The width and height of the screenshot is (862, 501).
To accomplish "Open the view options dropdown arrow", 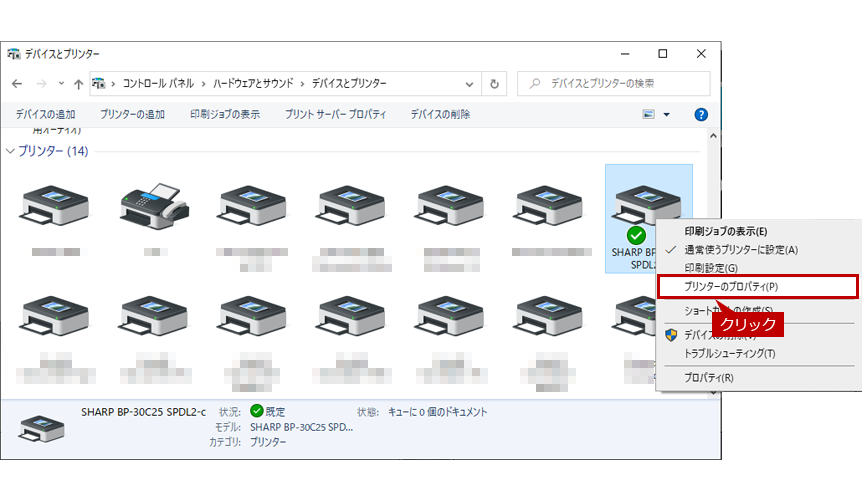I will pyautogui.click(x=666, y=114).
